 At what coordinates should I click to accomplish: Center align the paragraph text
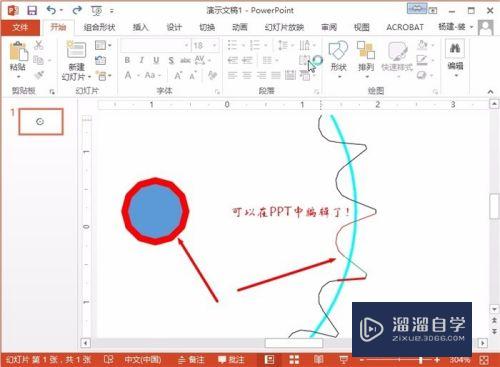click(247, 75)
